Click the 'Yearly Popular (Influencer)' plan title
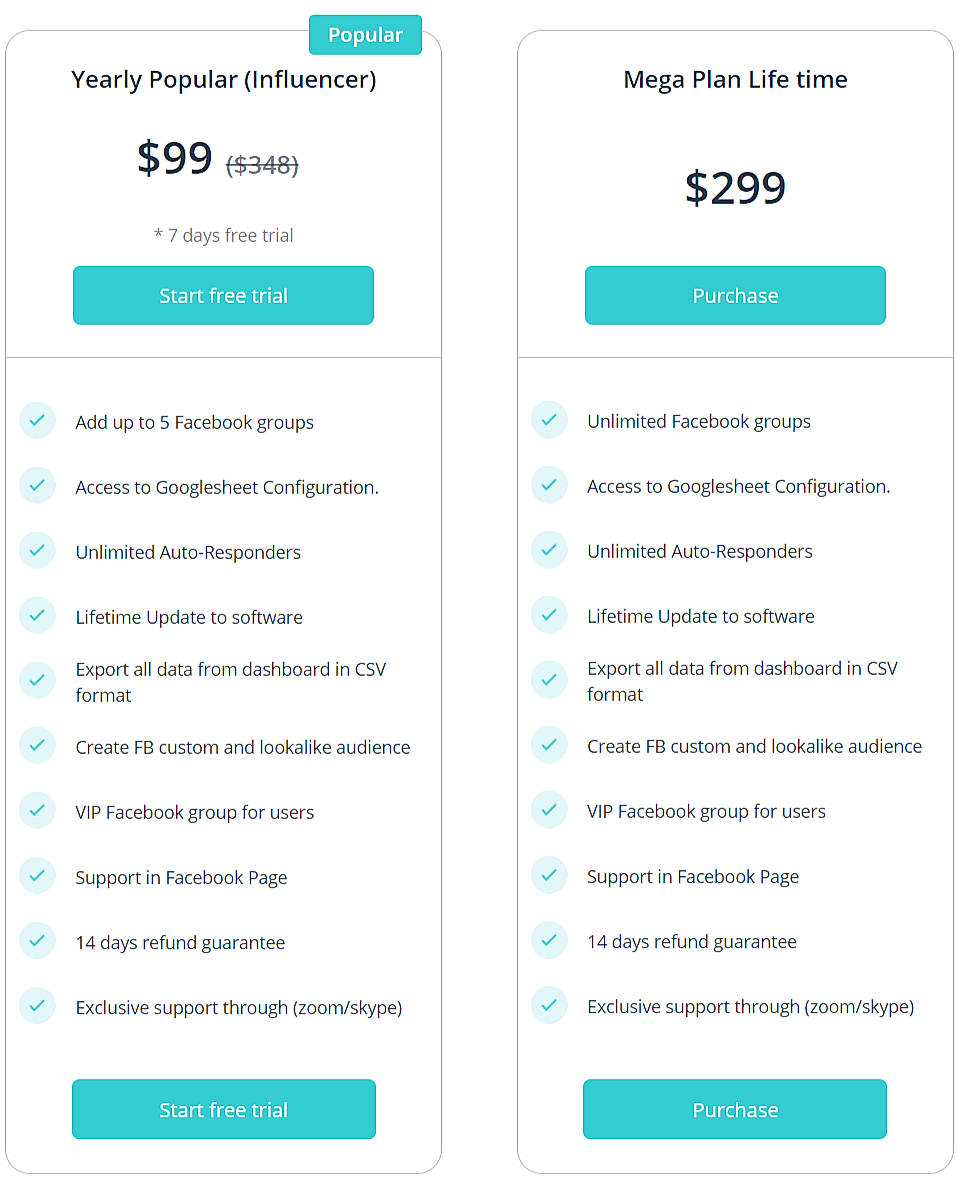 [x=223, y=79]
